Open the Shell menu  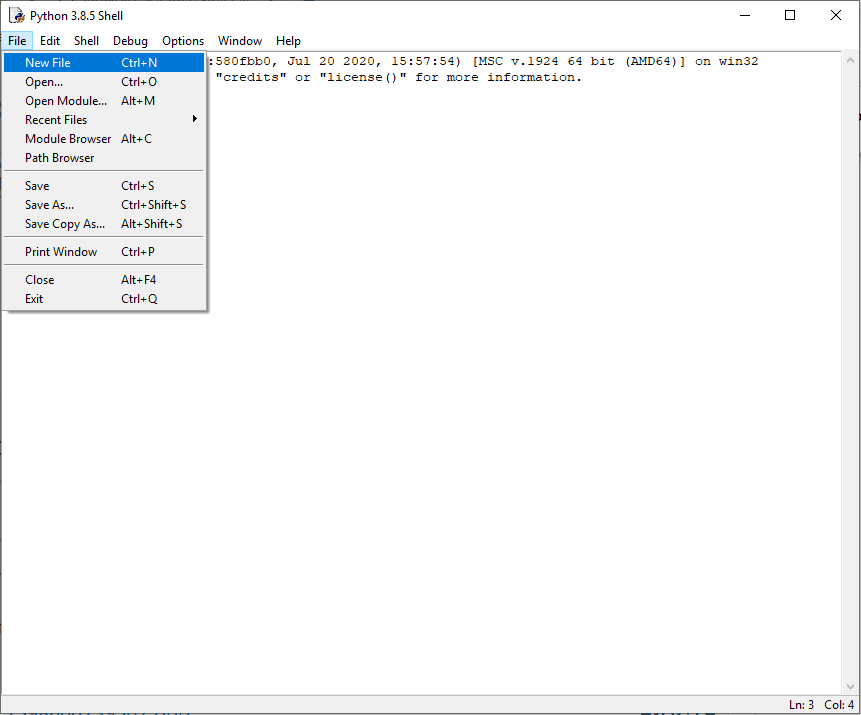click(86, 41)
